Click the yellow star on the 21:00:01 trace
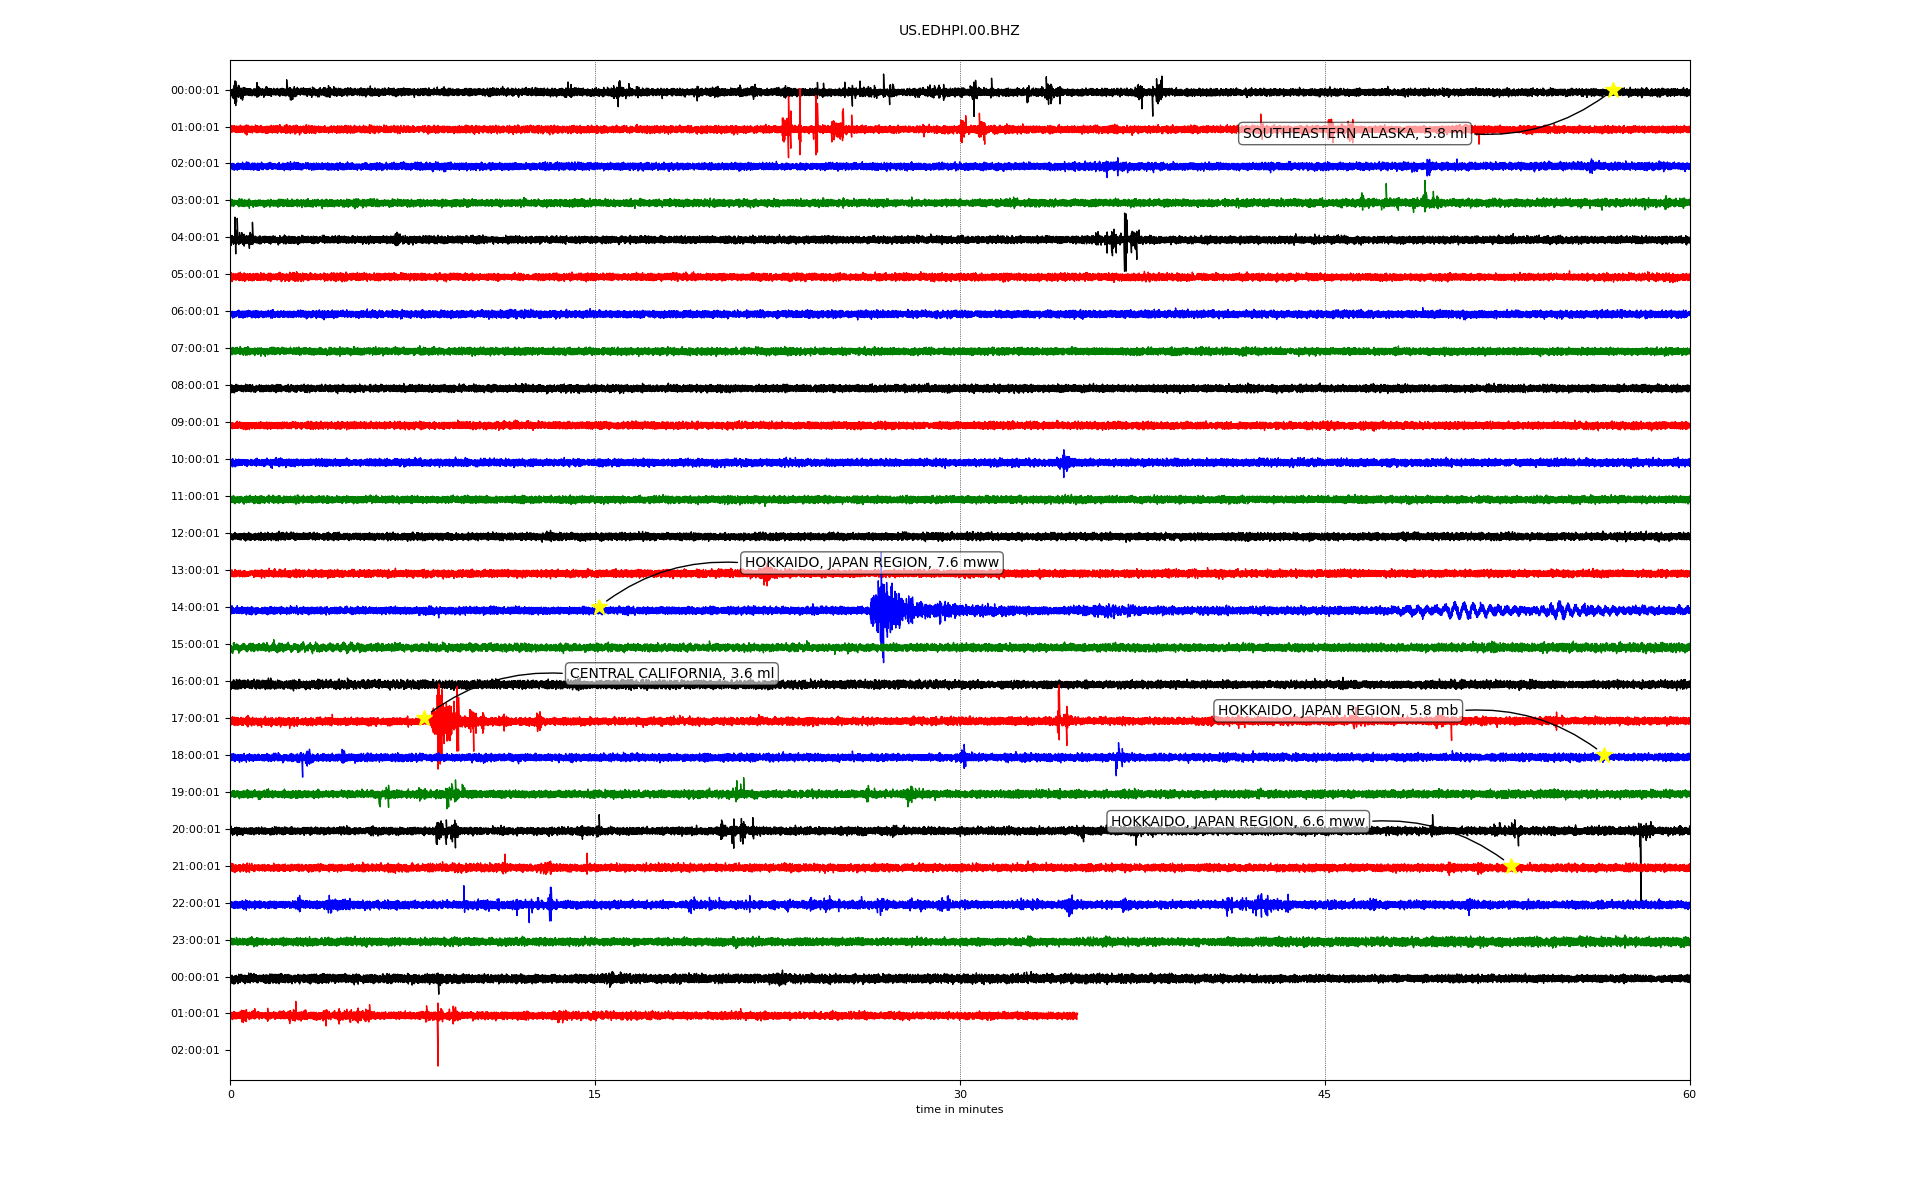This screenshot has width=1920, height=1200. click(x=1511, y=866)
